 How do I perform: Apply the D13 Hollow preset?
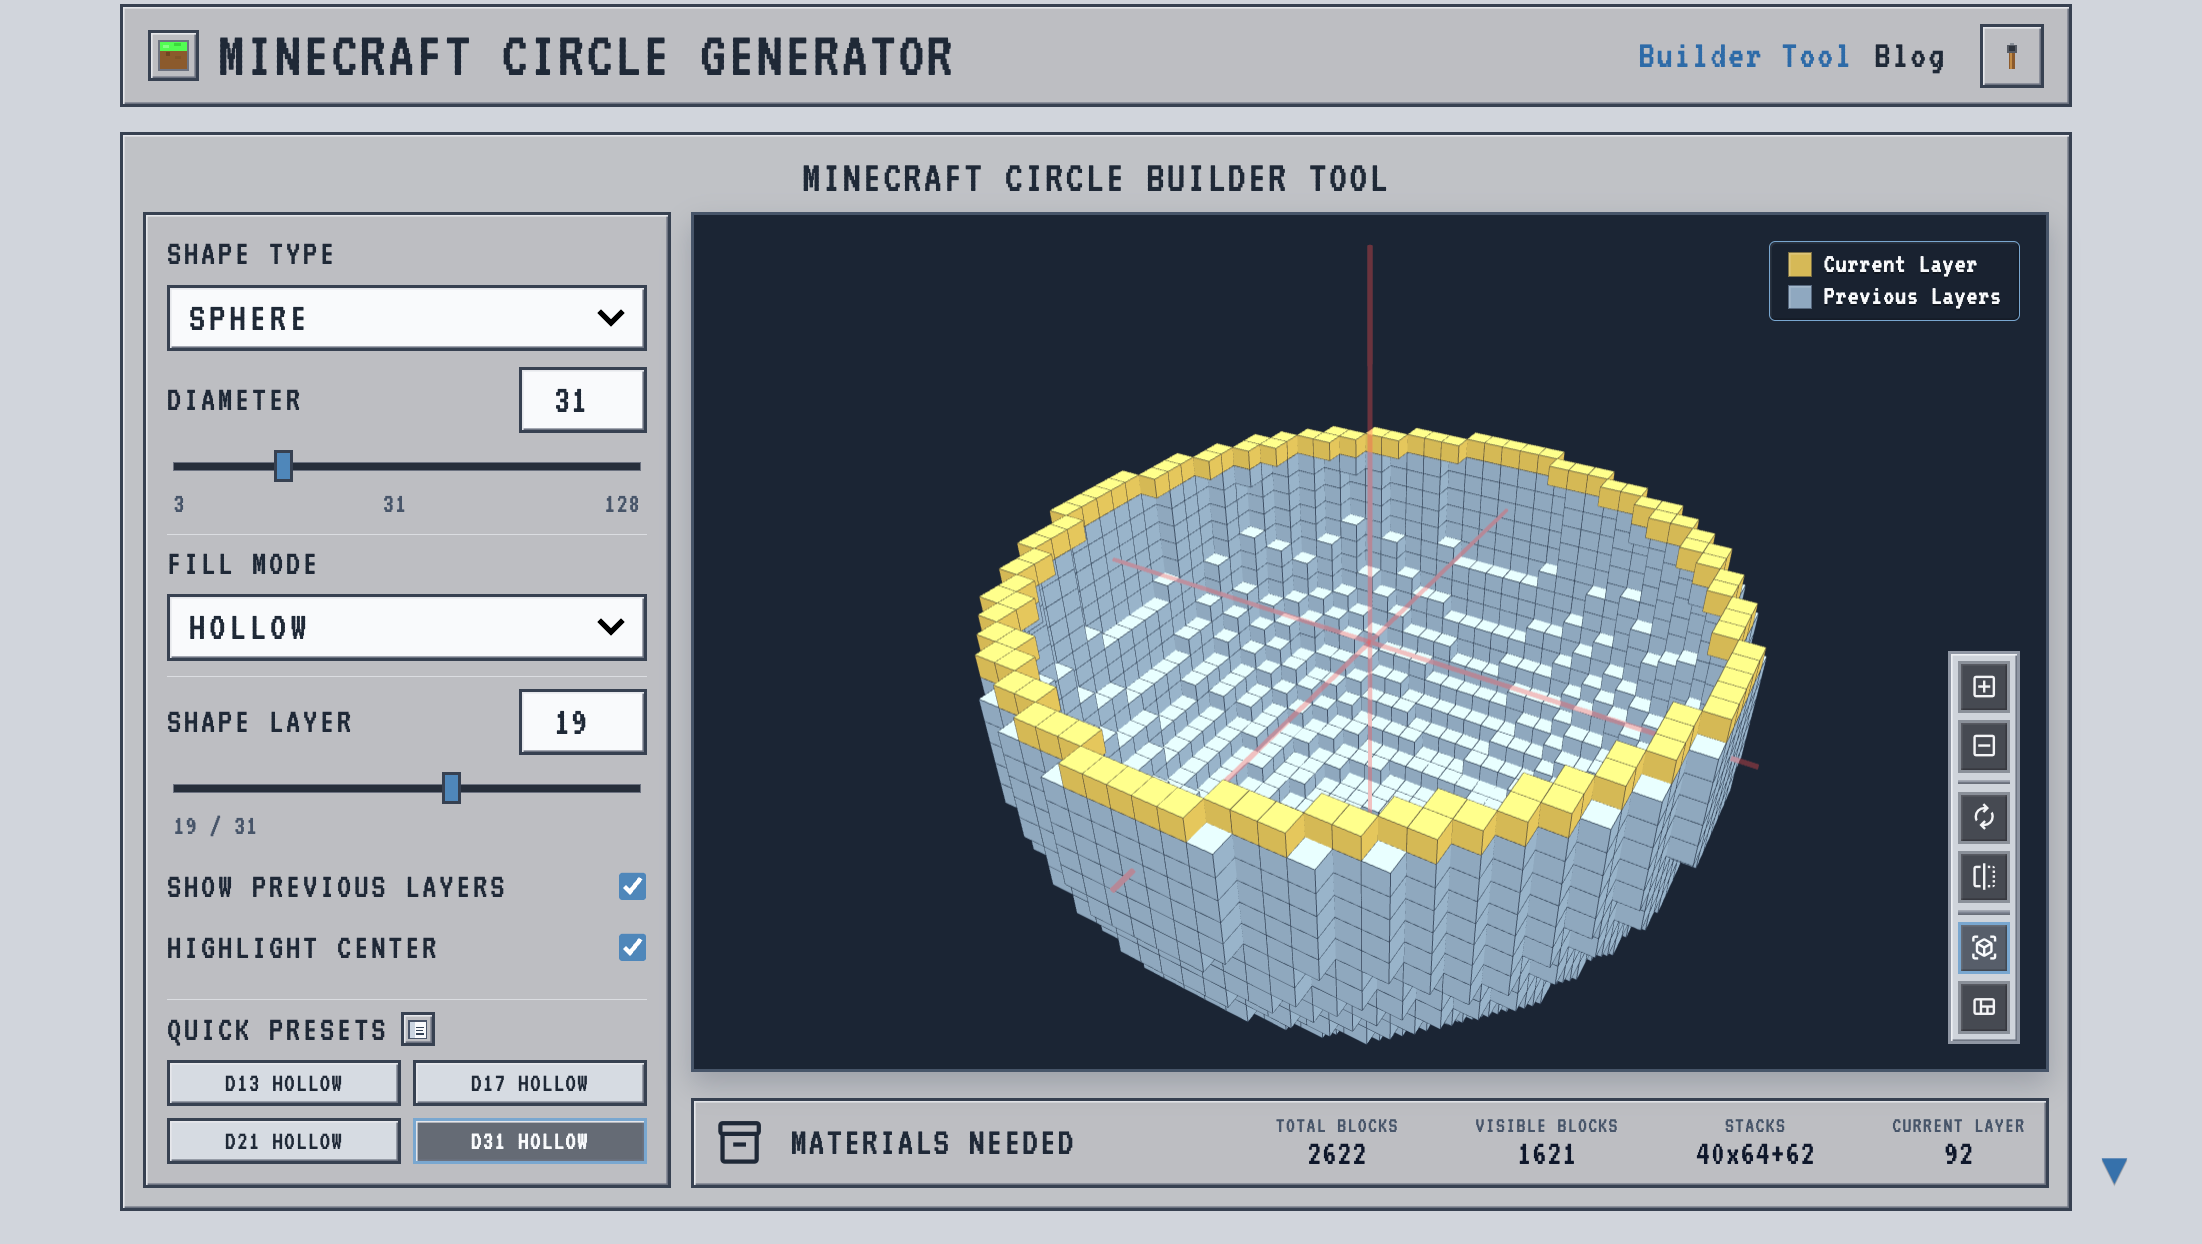click(283, 1082)
